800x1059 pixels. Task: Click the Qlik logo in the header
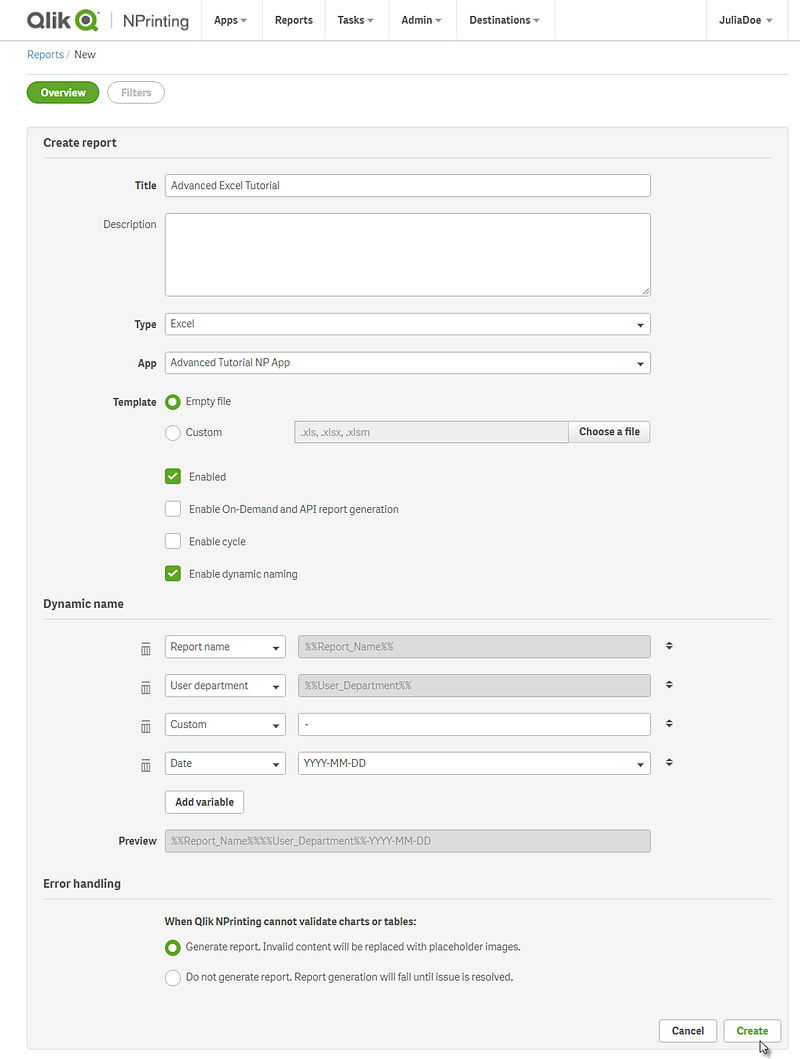(63, 19)
